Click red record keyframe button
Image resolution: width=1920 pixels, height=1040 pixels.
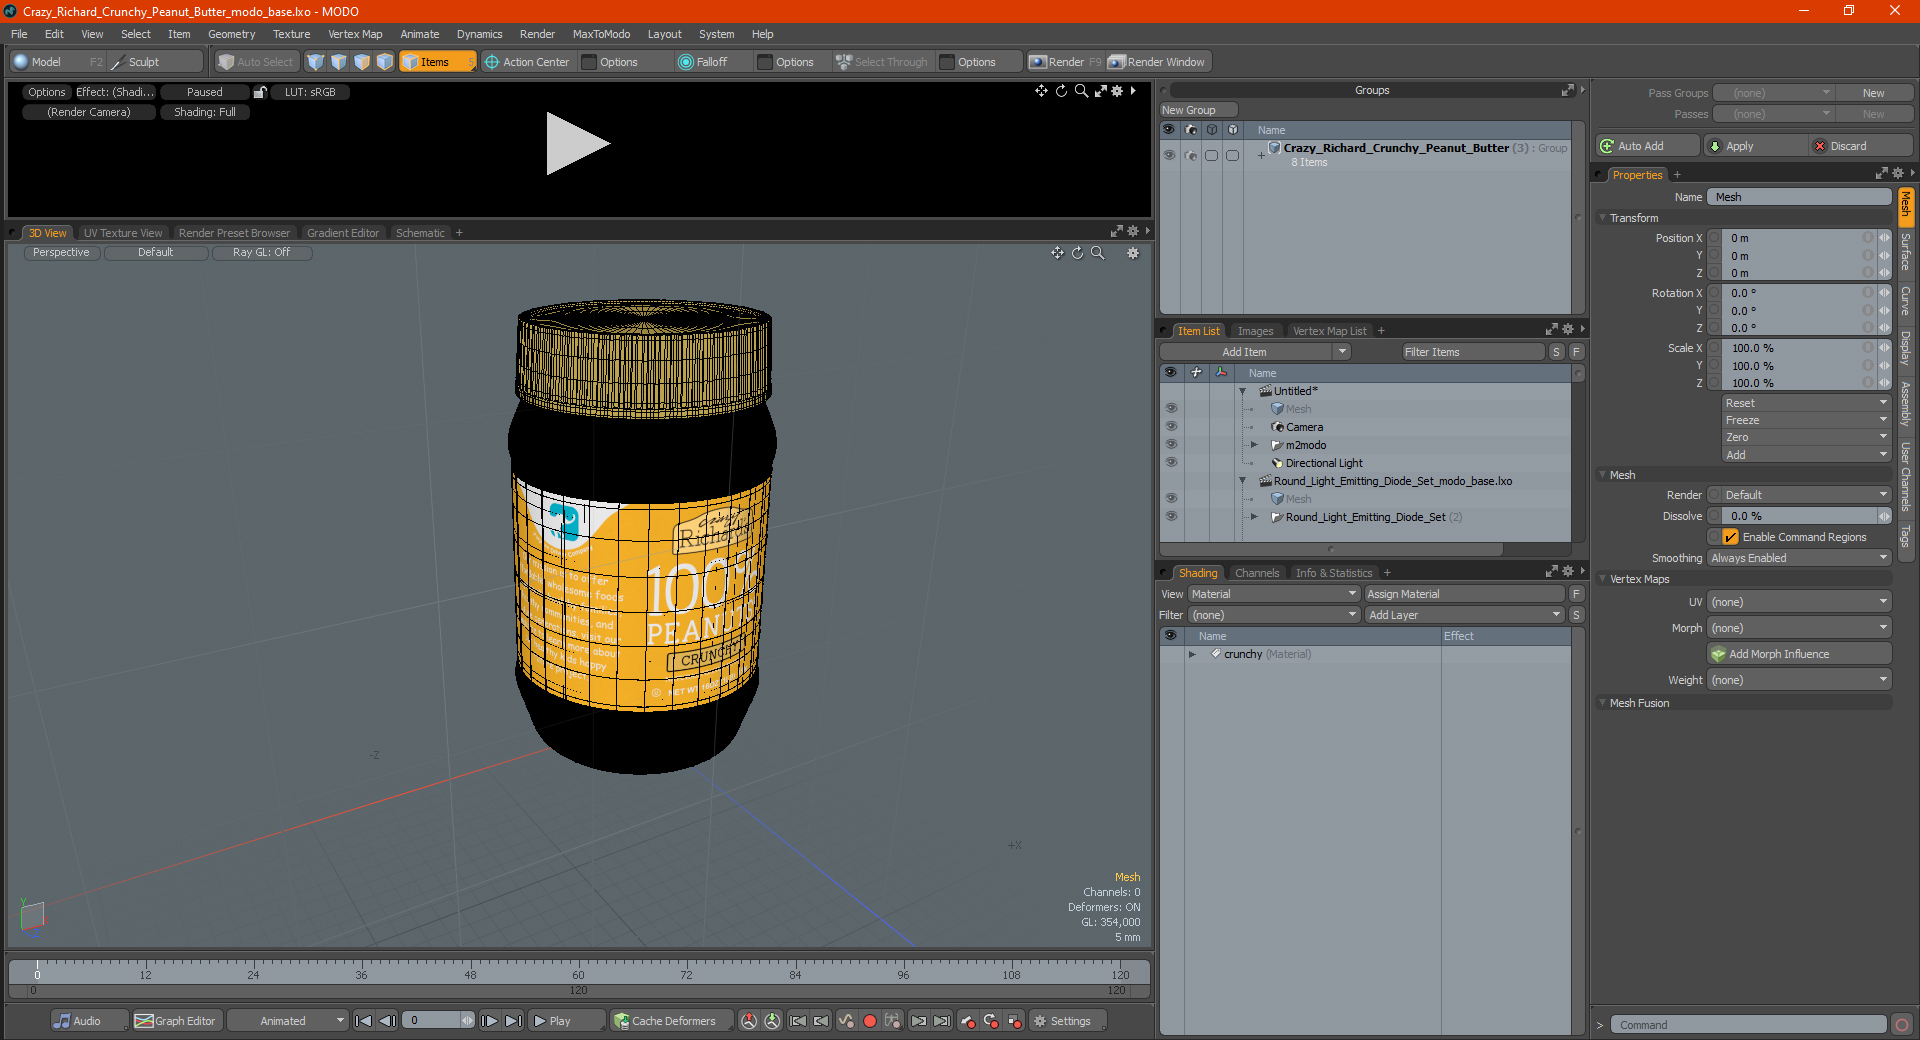coord(870,1021)
